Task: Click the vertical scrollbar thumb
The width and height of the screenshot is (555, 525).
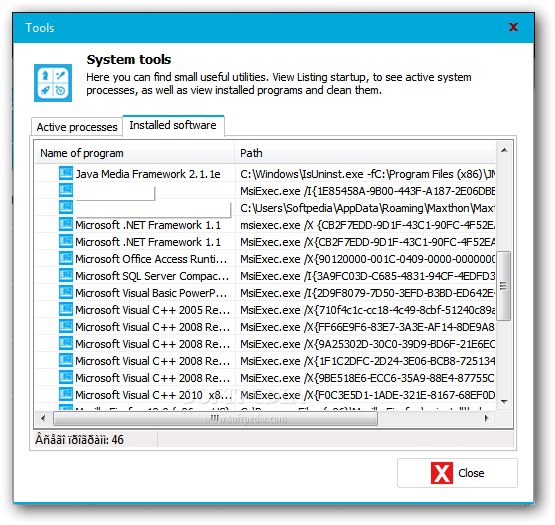Action: pyautogui.click(x=503, y=285)
